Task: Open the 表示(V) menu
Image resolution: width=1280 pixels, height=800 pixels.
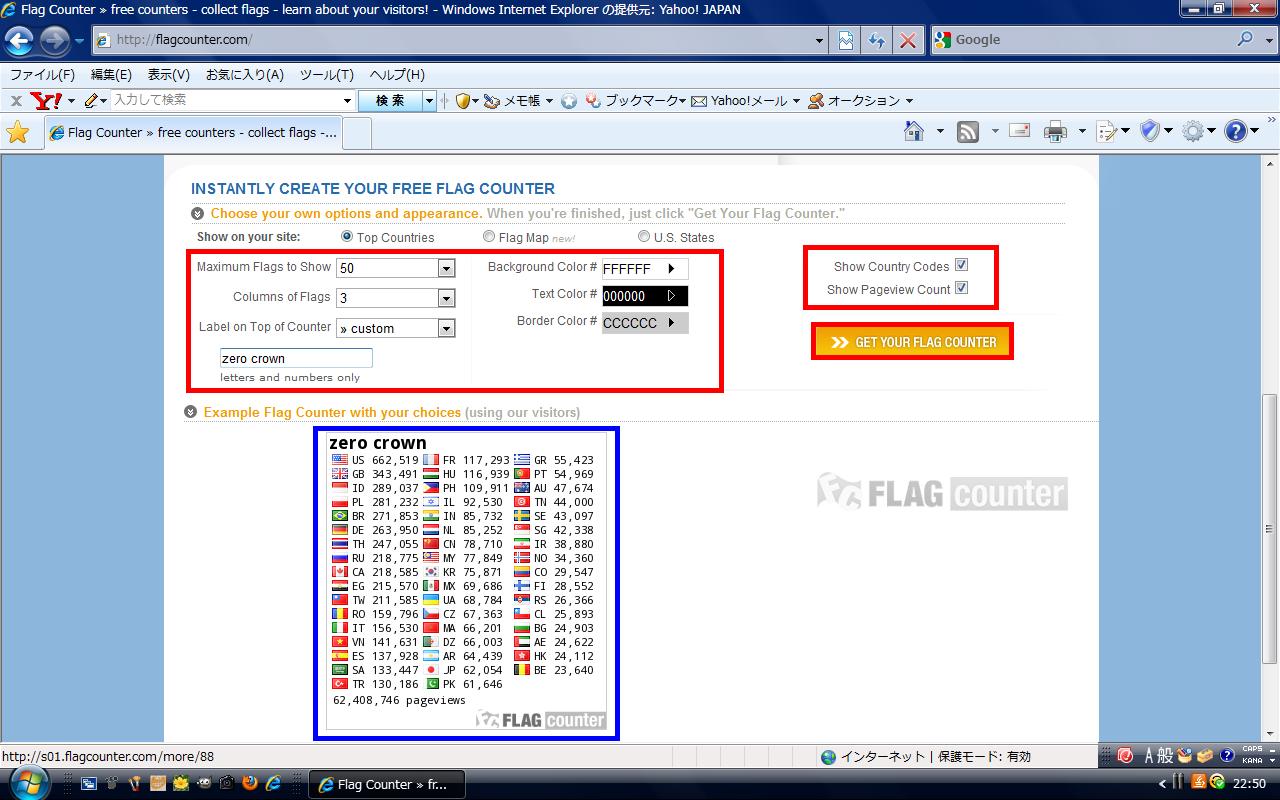Action: coord(168,75)
